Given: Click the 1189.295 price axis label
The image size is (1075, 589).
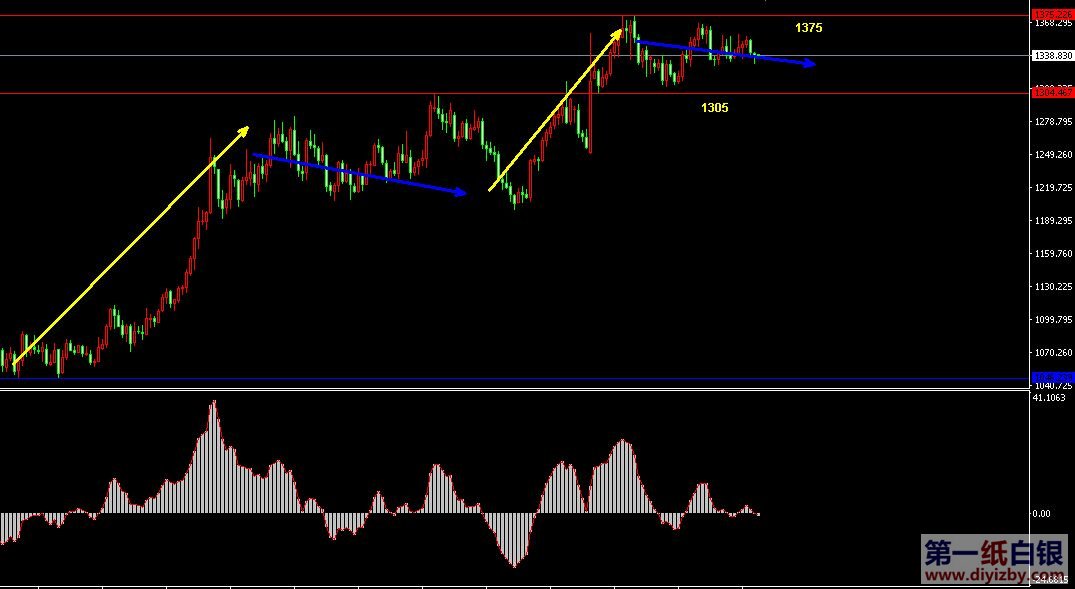Looking at the screenshot, I should tap(1053, 221).
